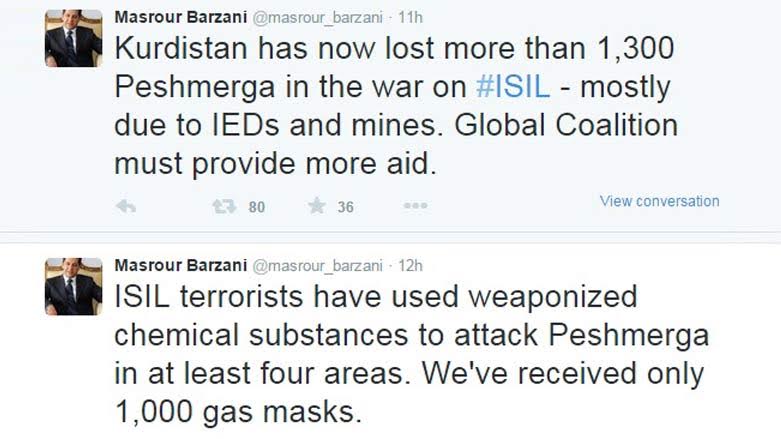Reply to the tweet about 1,300 Peshmerga
This screenshot has height=439, width=781.
pyautogui.click(x=126, y=206)
